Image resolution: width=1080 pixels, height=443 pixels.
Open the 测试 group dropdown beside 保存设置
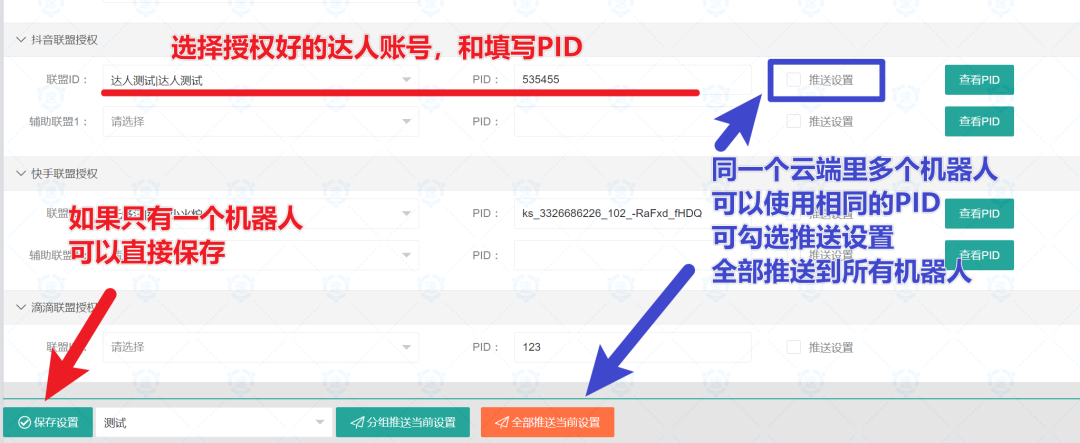coord(213,422)
